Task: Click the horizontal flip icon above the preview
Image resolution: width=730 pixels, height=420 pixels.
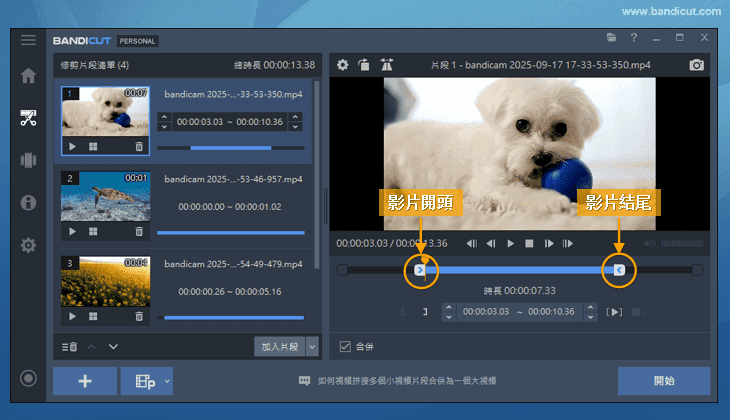Action: coord(387,65)
